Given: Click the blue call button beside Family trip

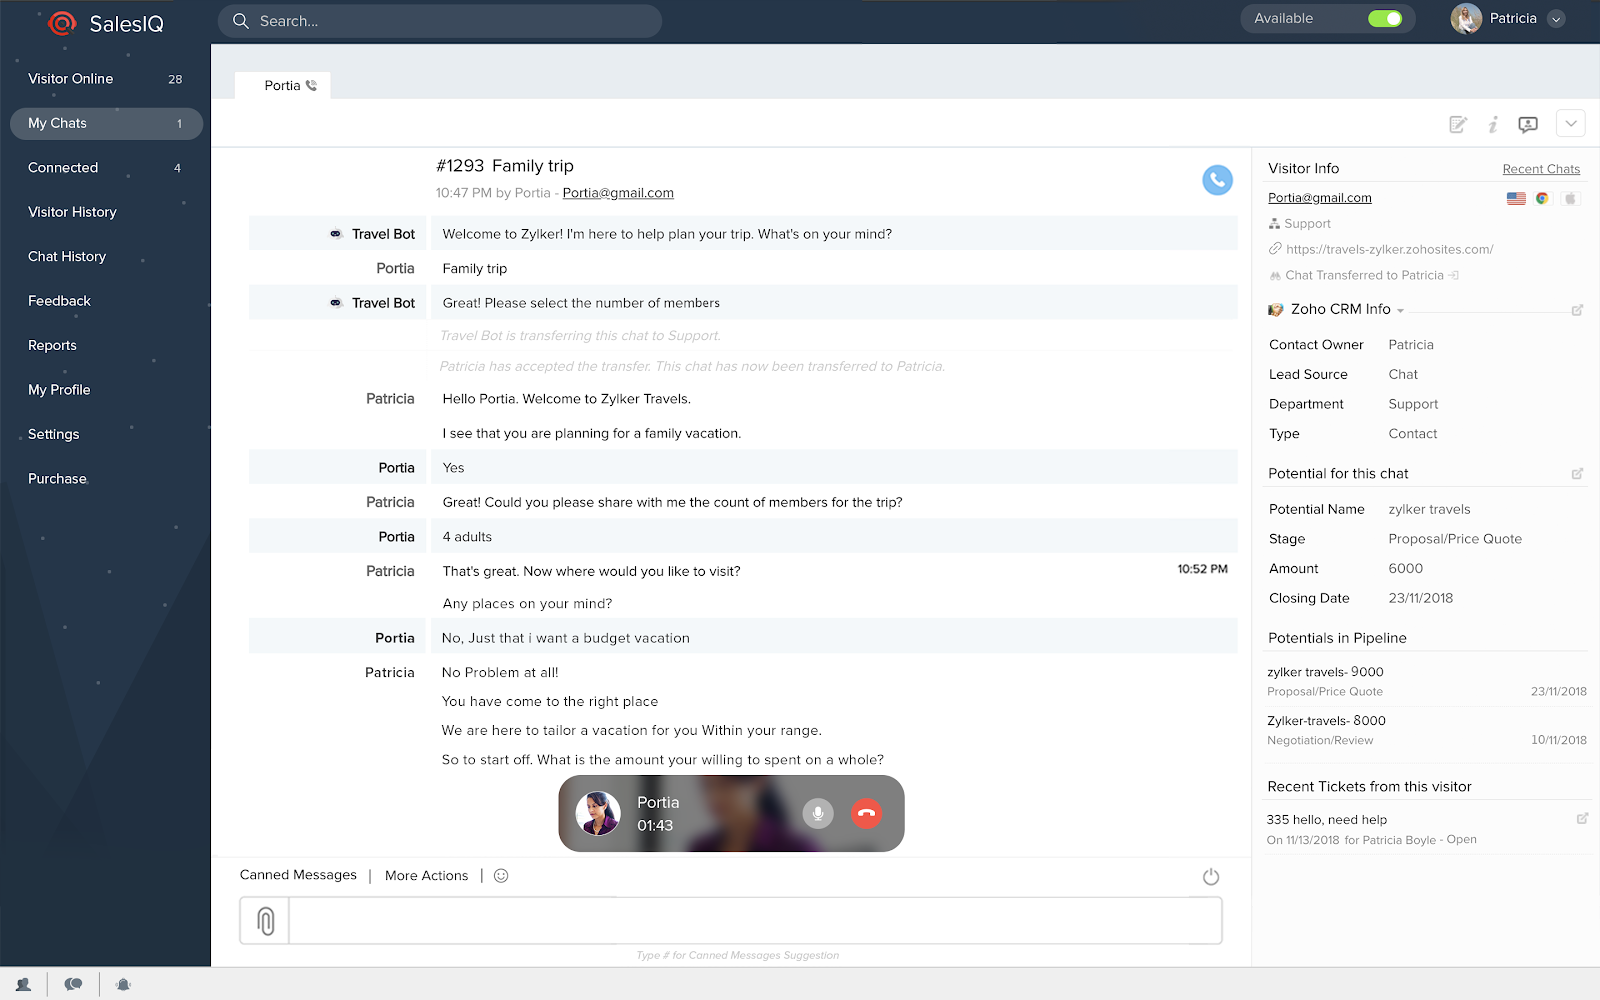Looking at the screenshot, I should (1217, 180).
